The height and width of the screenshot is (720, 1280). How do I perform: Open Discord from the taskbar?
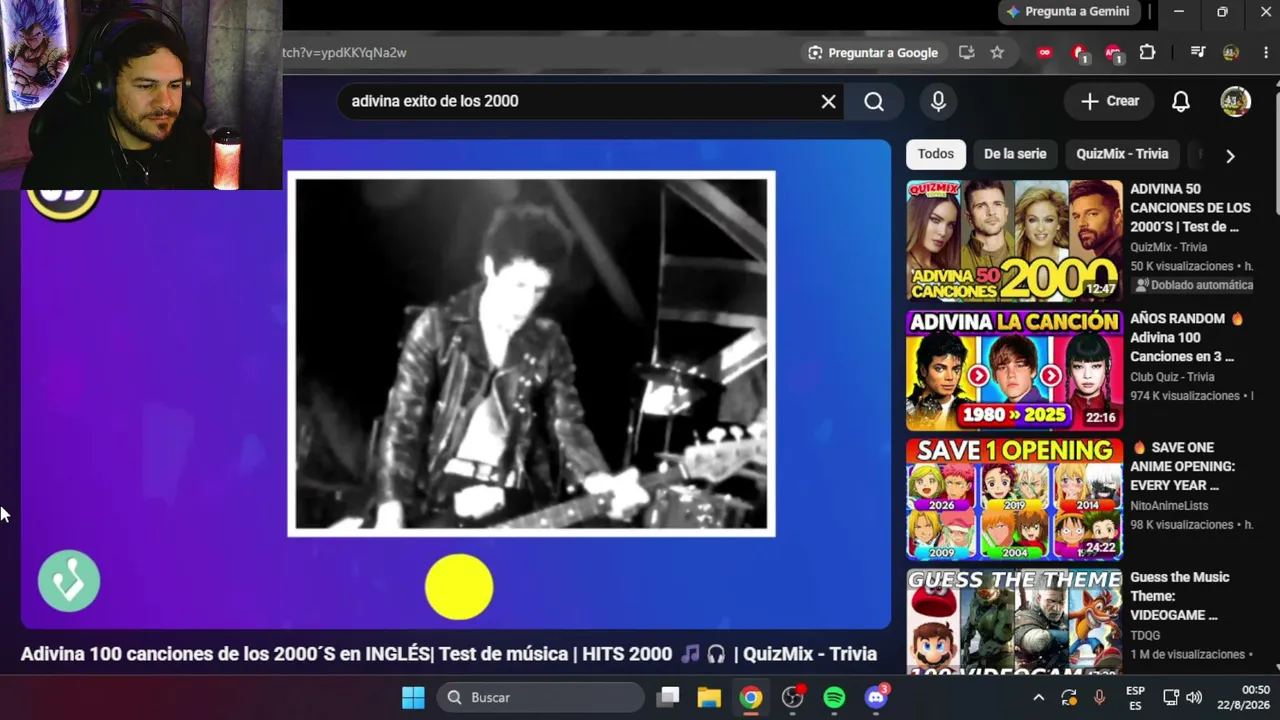tap(876, 697)
